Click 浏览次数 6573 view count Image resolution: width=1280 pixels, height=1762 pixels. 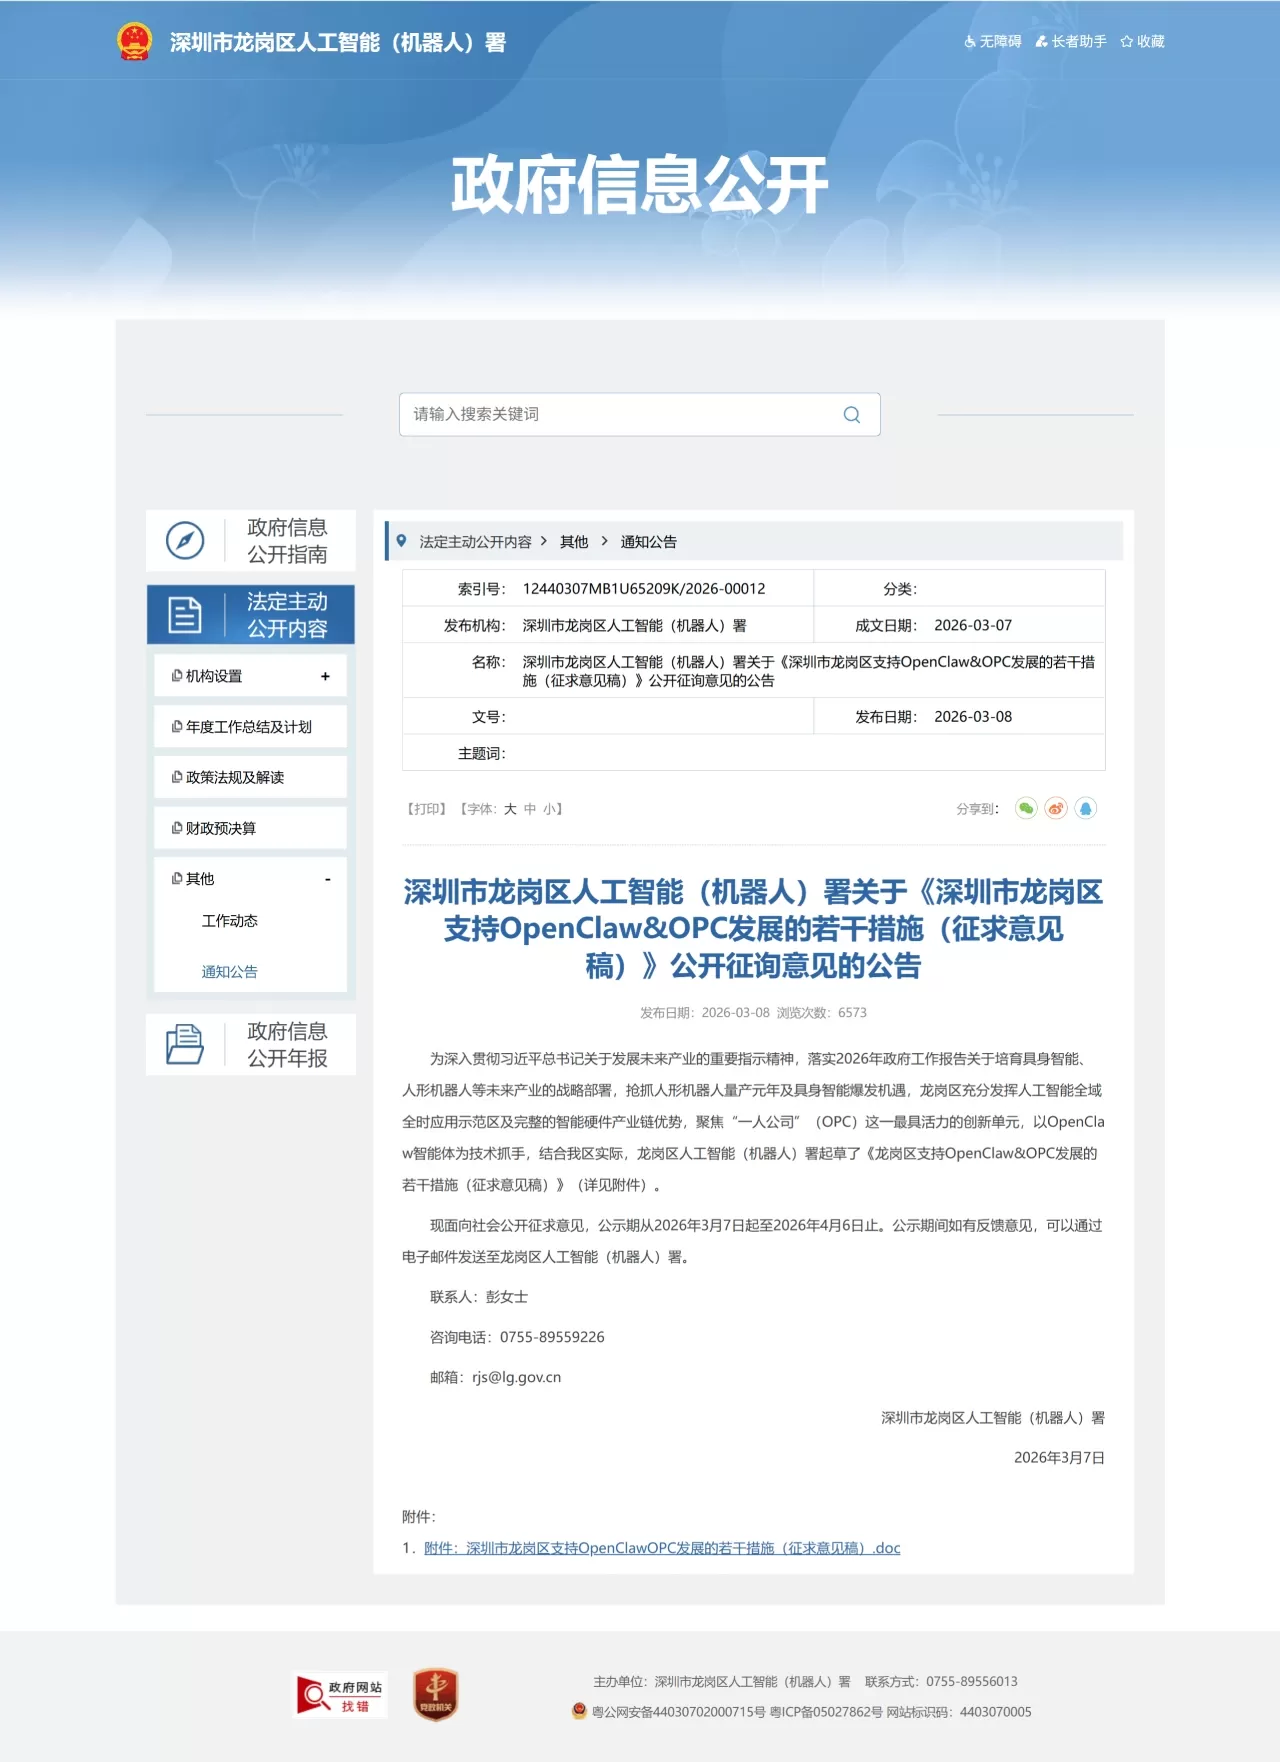(x=822, y=1013)
